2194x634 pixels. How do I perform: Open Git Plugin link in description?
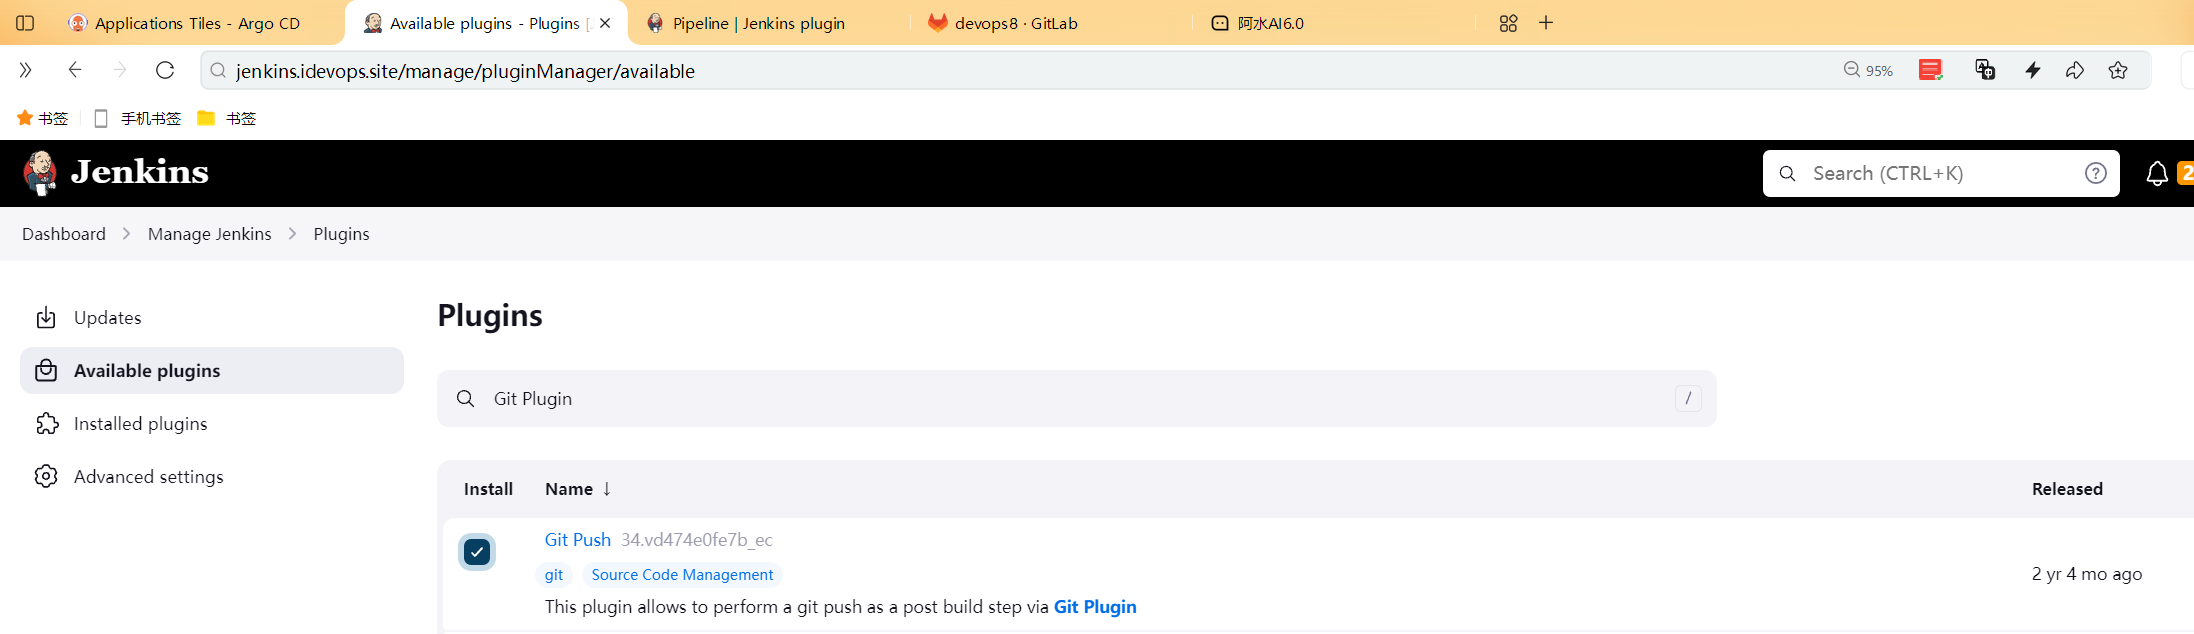pyautogui.click(x=1095, y=607)
